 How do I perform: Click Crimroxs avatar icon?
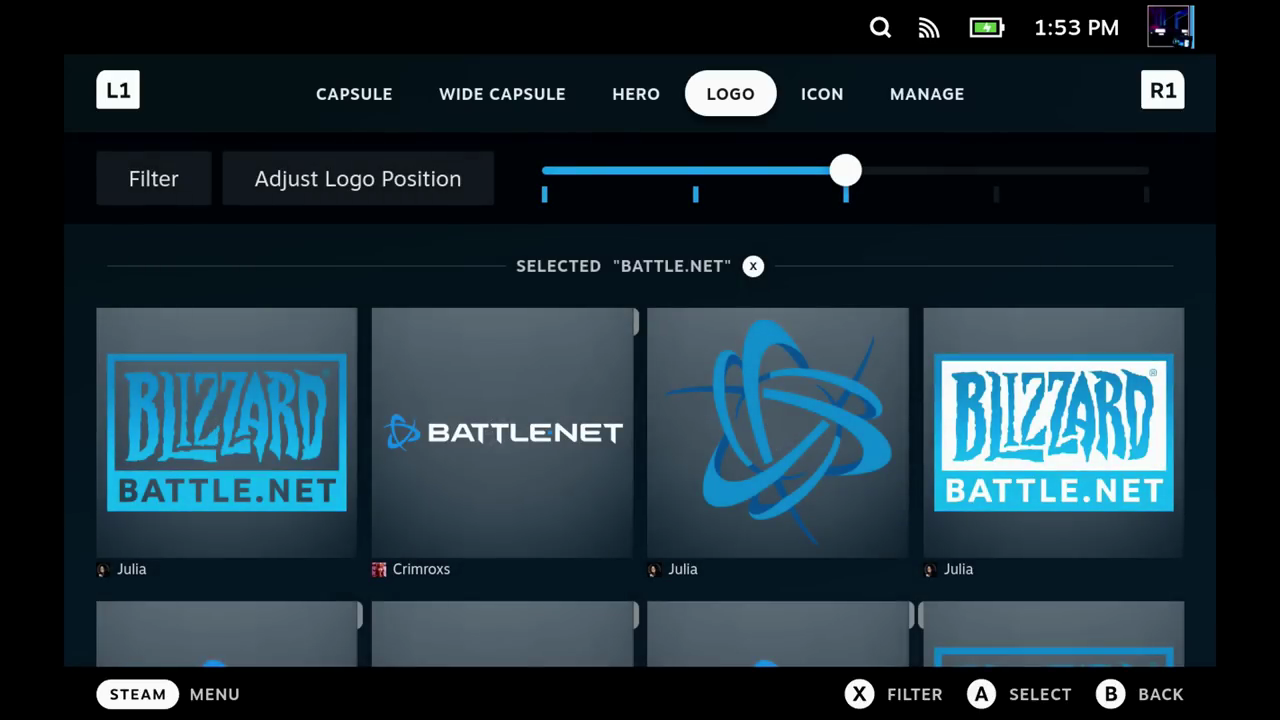(379, 569)
